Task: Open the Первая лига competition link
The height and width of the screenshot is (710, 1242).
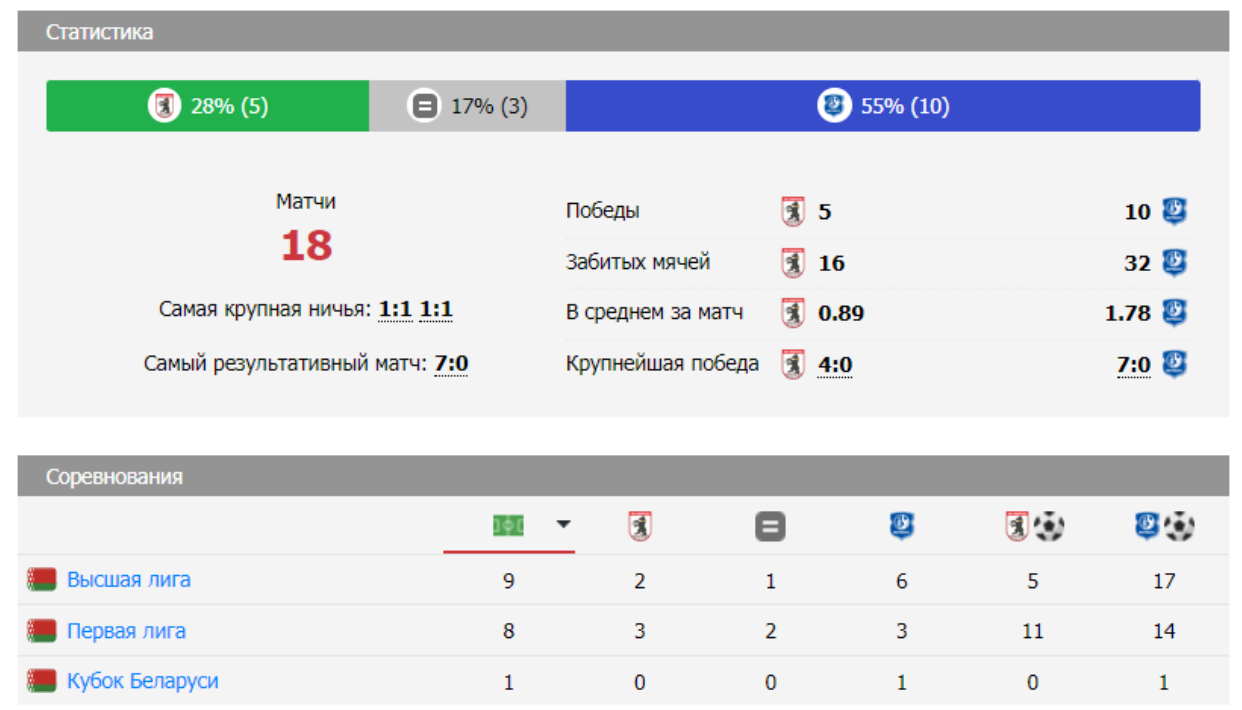Action: coord(126,631)
